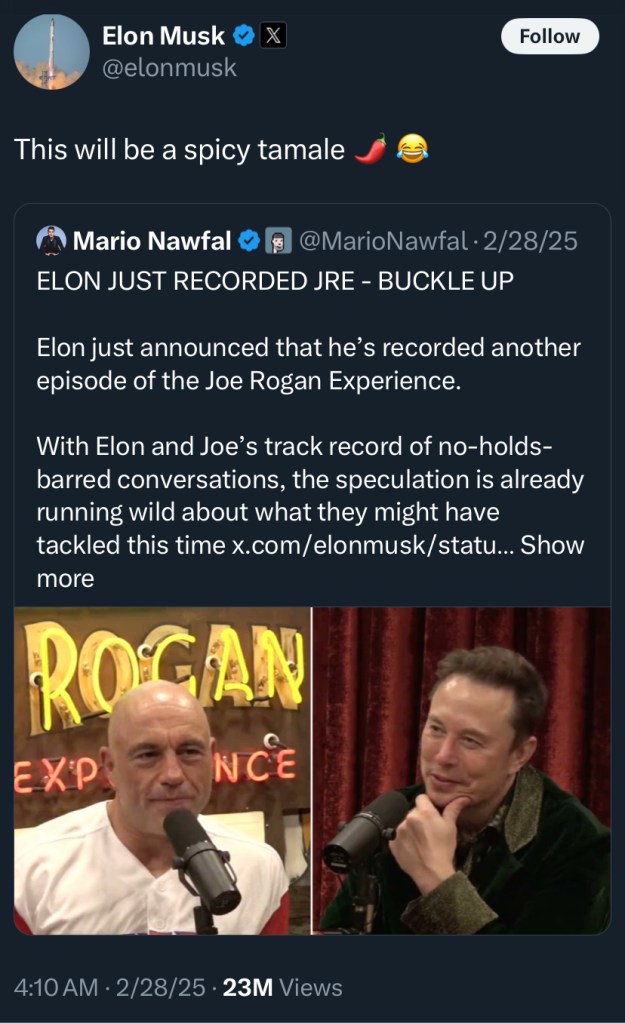Click Mario Nawfal's blue verified checkmark
Viewport: 625px width, 1023px height.
(250, 241)
